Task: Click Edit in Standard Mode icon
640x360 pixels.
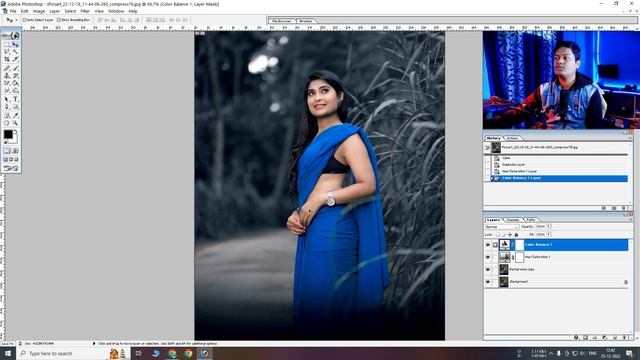Action: [7, 151]
